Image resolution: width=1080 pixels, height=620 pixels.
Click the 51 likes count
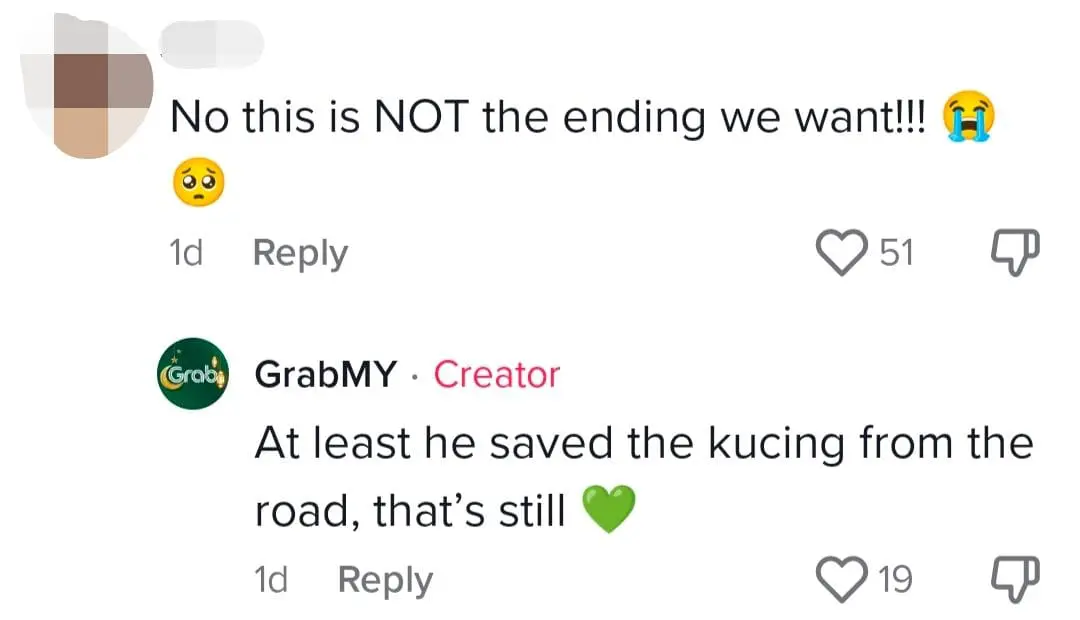[896, 253]
